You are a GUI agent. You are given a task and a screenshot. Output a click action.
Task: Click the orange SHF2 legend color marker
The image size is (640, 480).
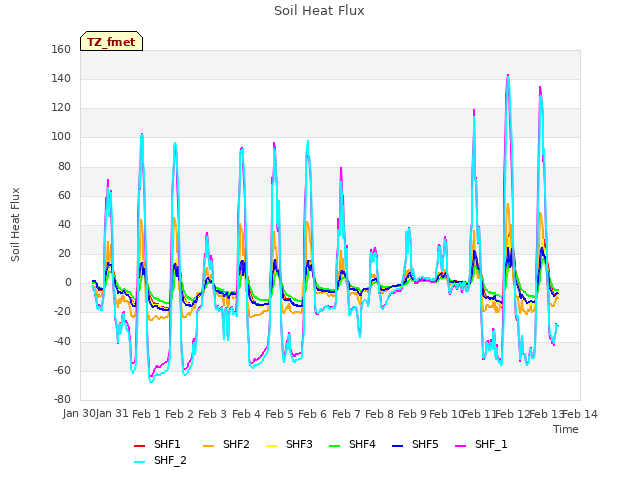208,445
